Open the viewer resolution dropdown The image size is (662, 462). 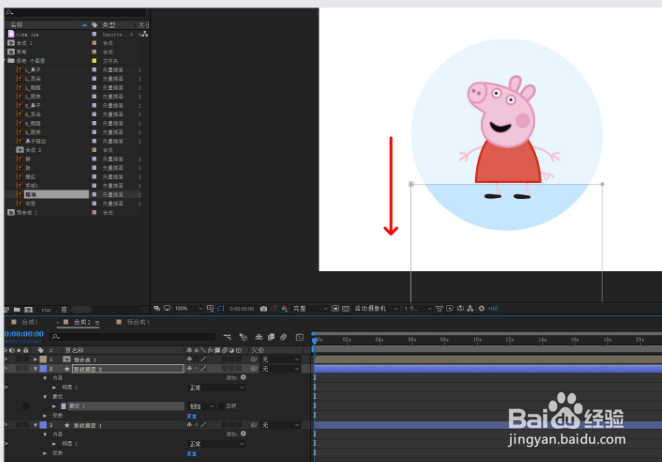pyautogui.click(x=310, y=309)
